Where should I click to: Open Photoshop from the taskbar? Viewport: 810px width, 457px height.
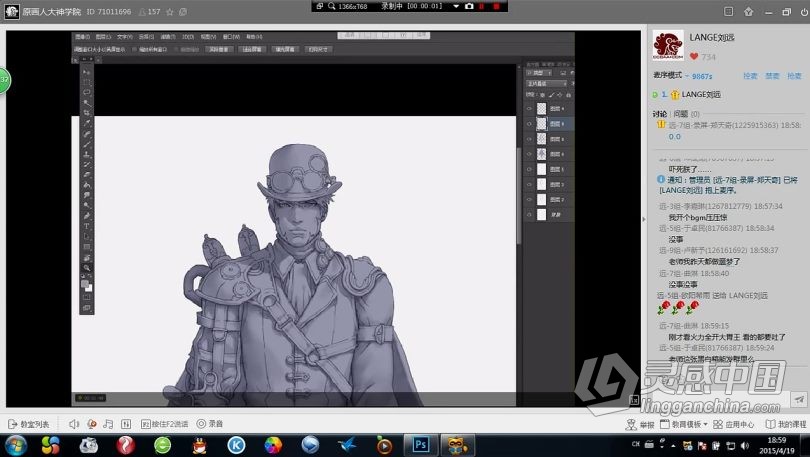[x=420, y=445]
